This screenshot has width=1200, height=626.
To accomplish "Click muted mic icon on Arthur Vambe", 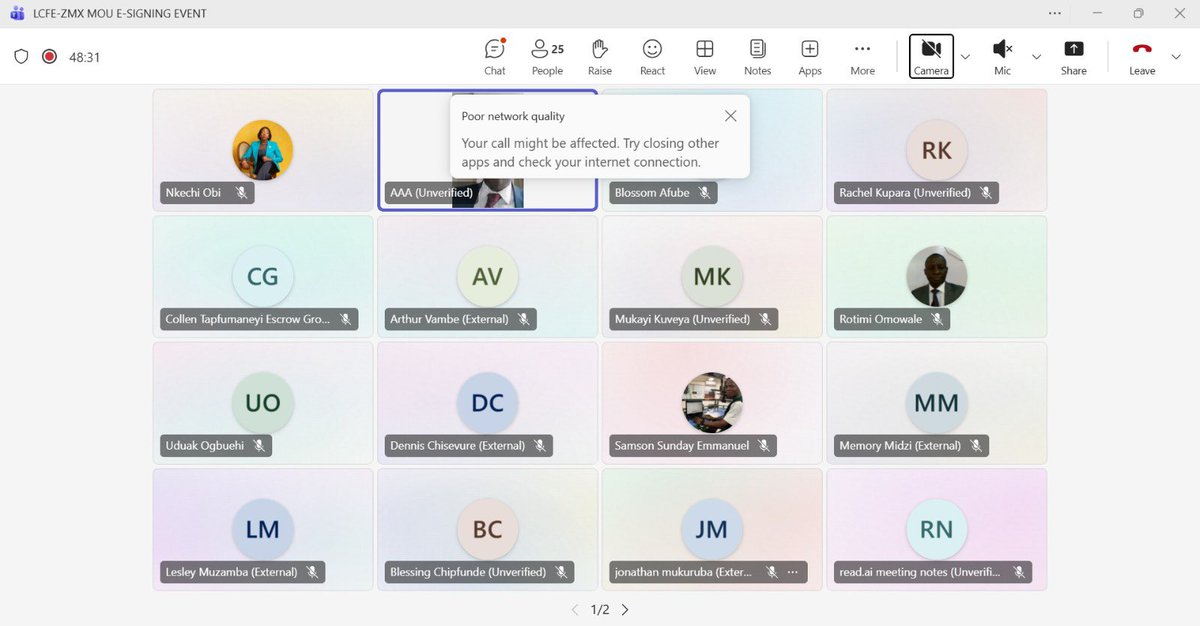I will [524, 319].
